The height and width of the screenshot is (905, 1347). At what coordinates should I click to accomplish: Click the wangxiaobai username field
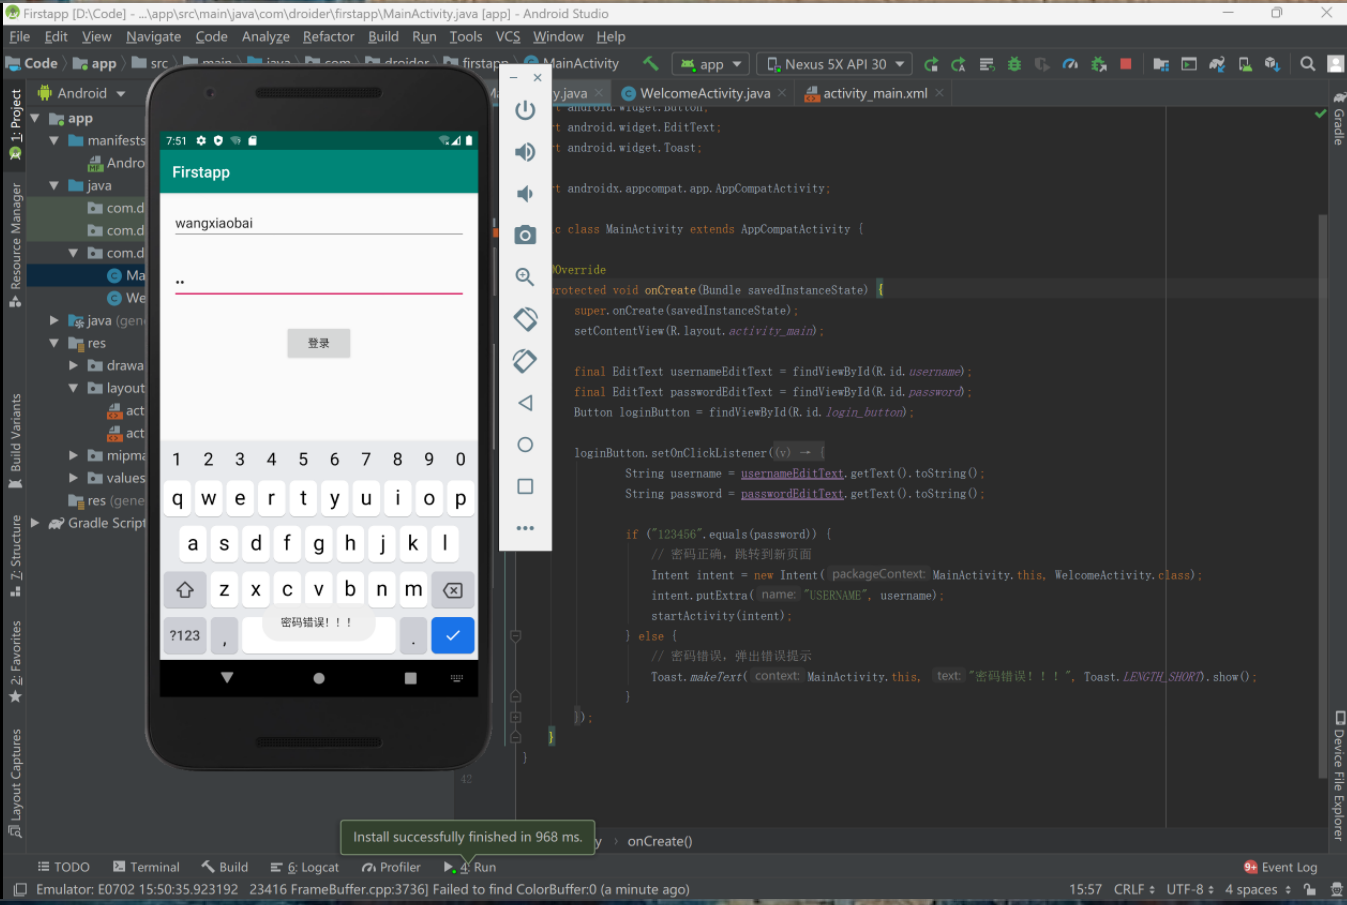pos(318,223)
